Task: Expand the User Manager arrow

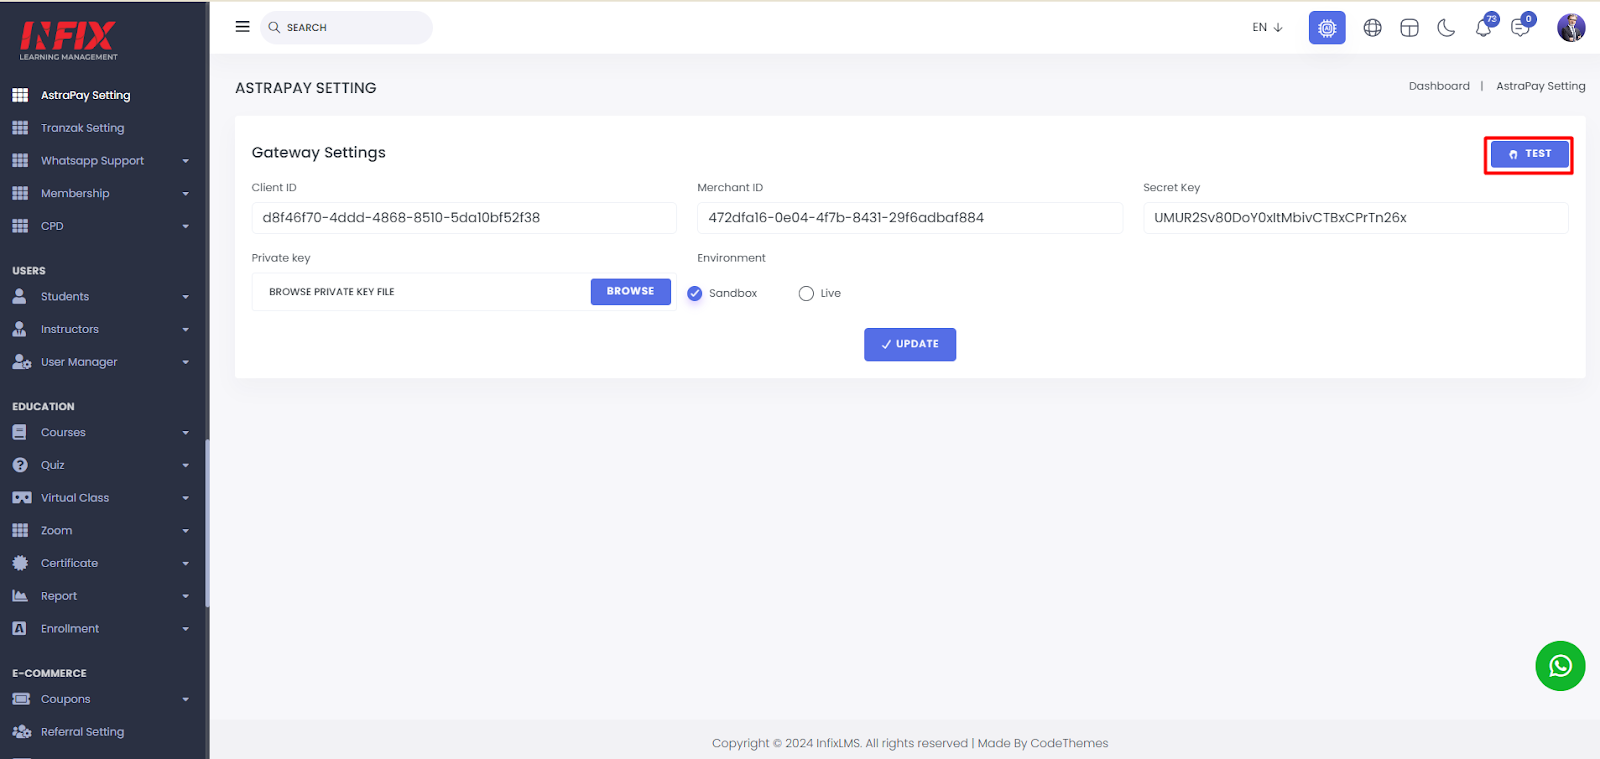Action: [186, 363]
